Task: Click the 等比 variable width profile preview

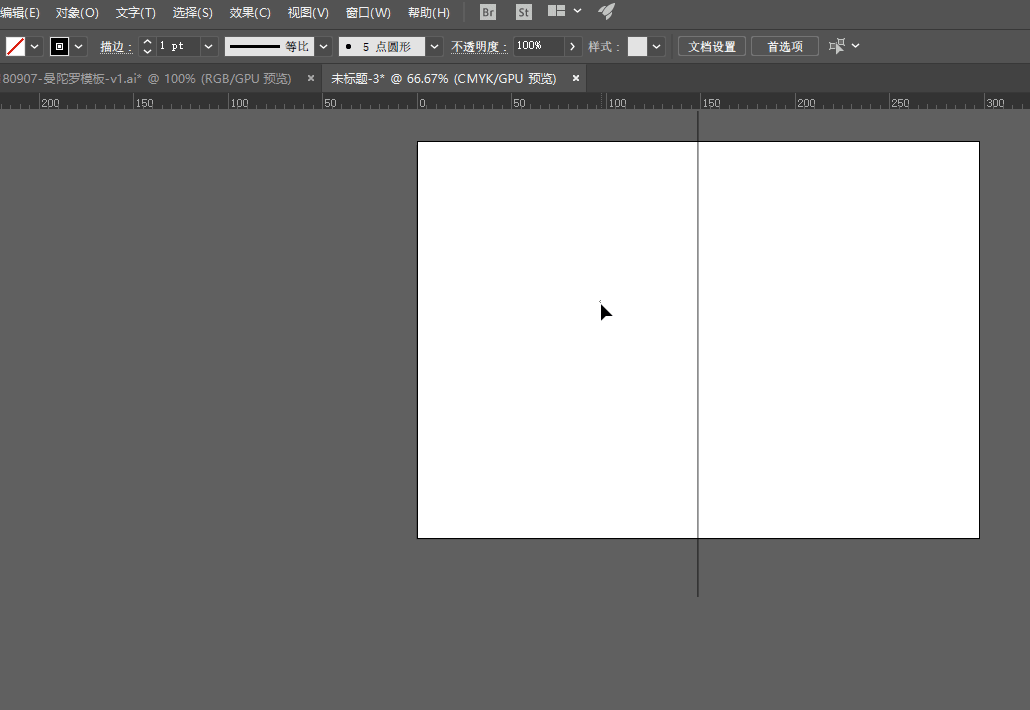Action: click(x=269, y=46)
